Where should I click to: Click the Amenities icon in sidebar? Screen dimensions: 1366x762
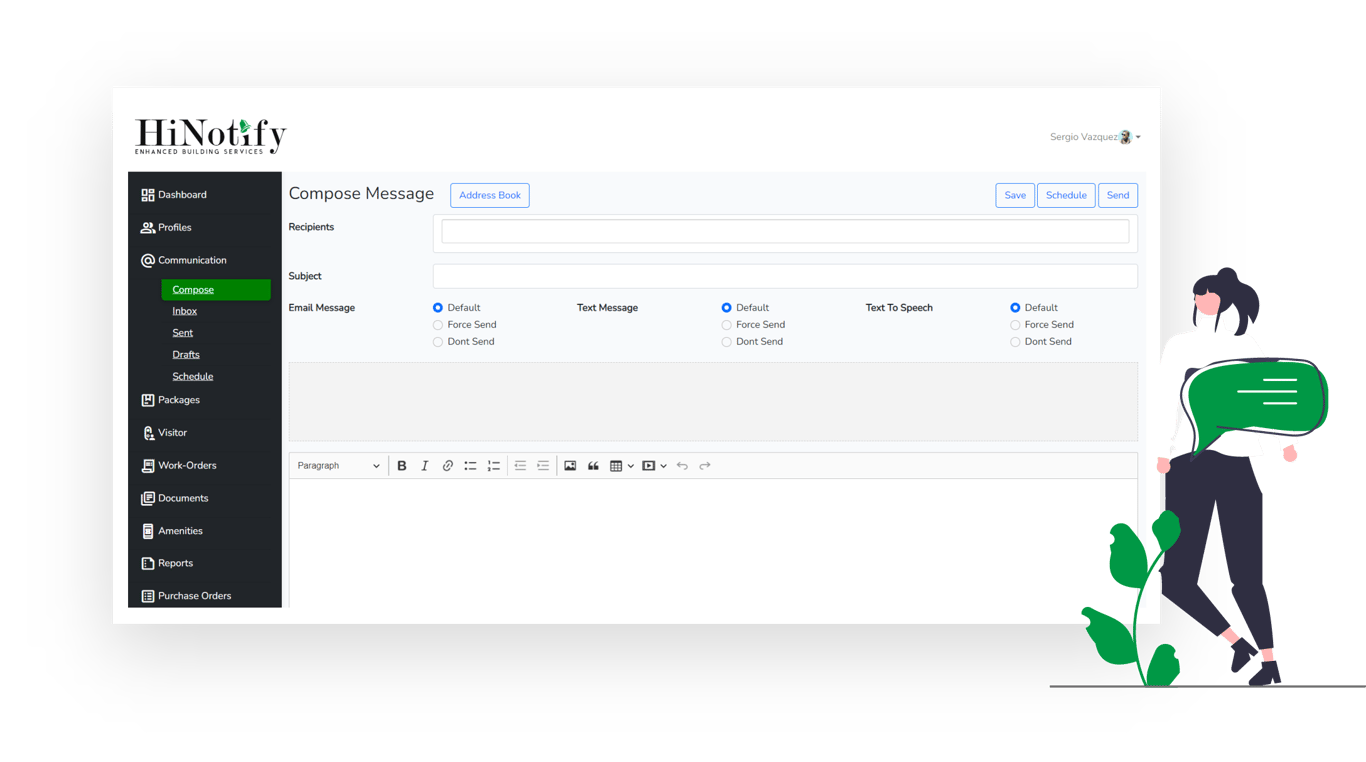[148, 531]
